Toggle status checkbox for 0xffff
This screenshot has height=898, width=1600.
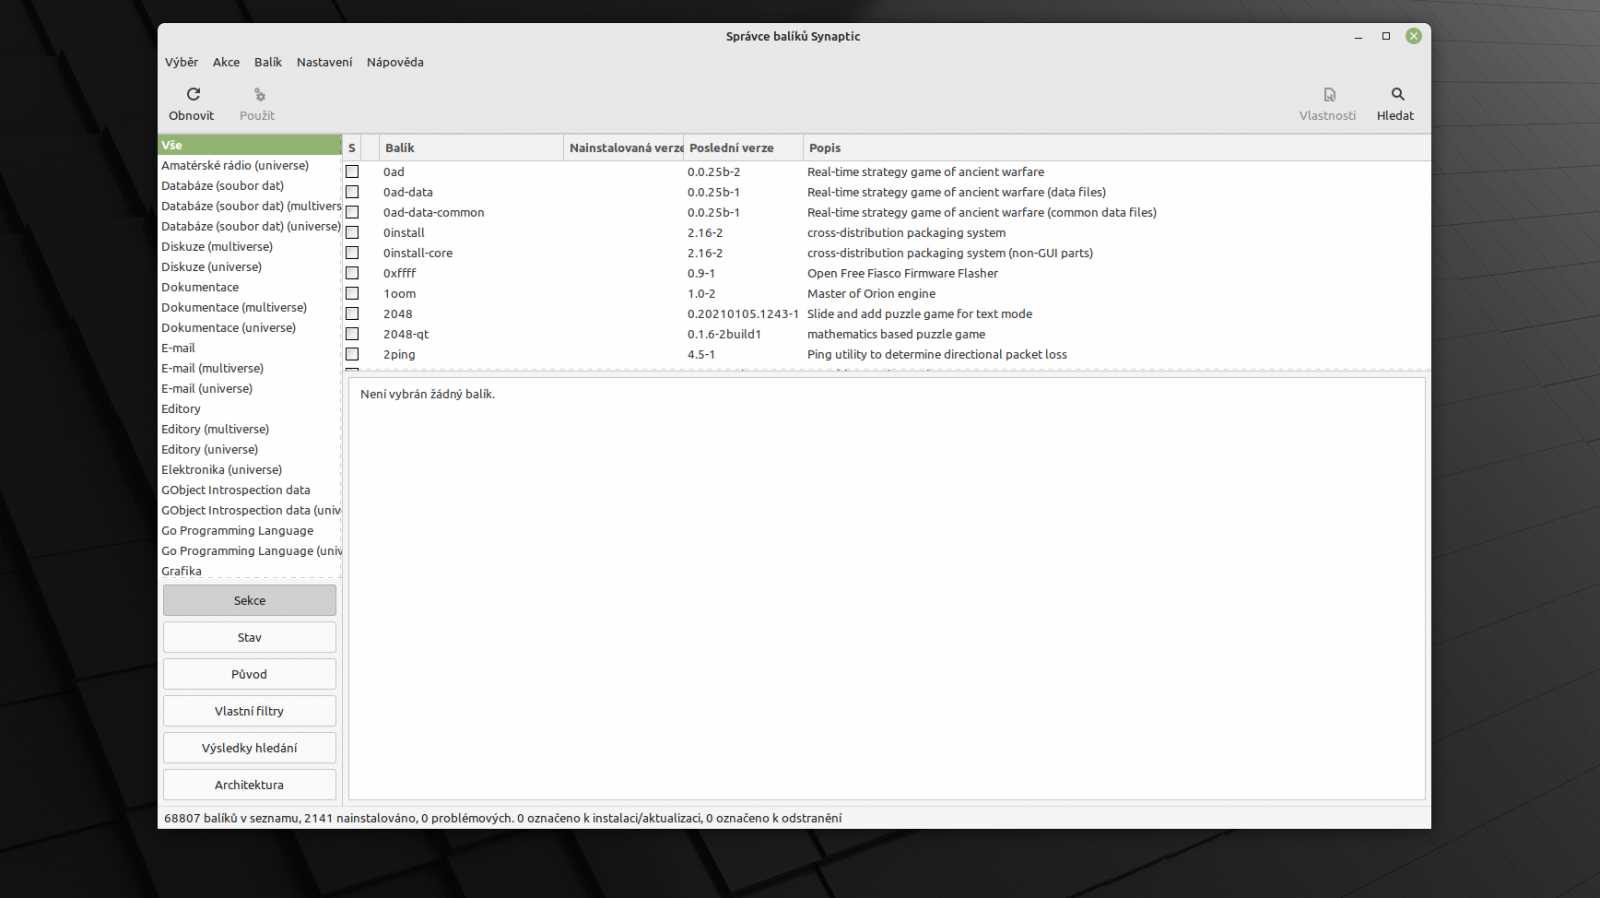352,273
